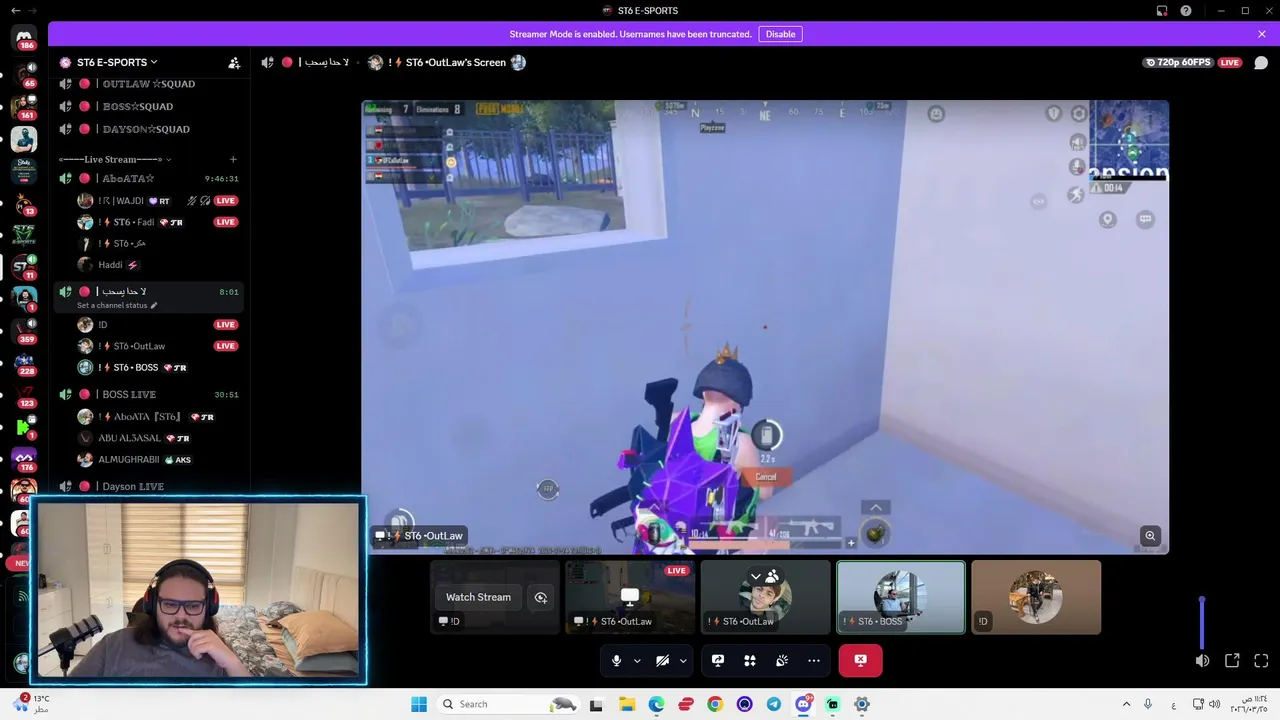Collapse the Live Stream category
This screenshot has height=720, width=1280.
pos(115,159)
